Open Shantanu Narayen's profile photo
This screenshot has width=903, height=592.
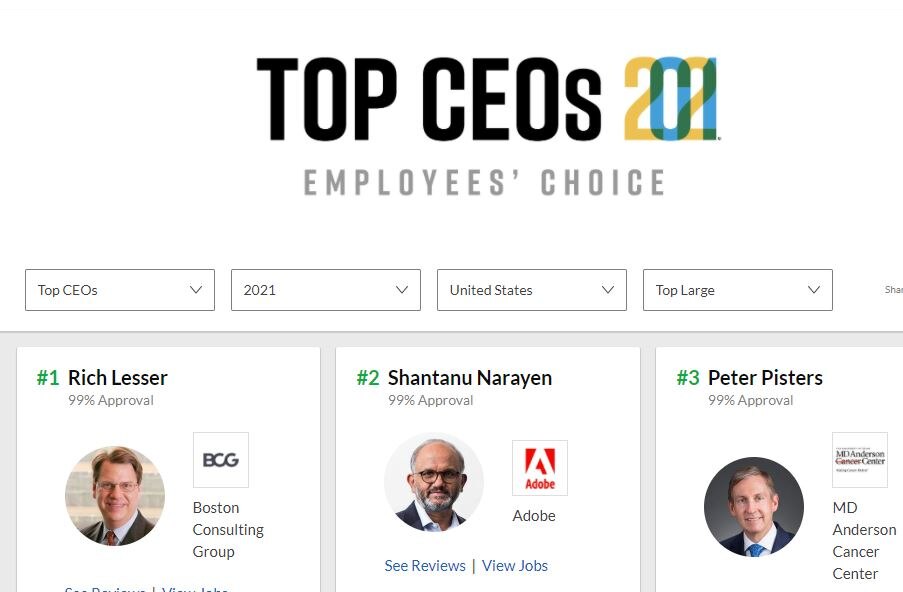[434, 483]
